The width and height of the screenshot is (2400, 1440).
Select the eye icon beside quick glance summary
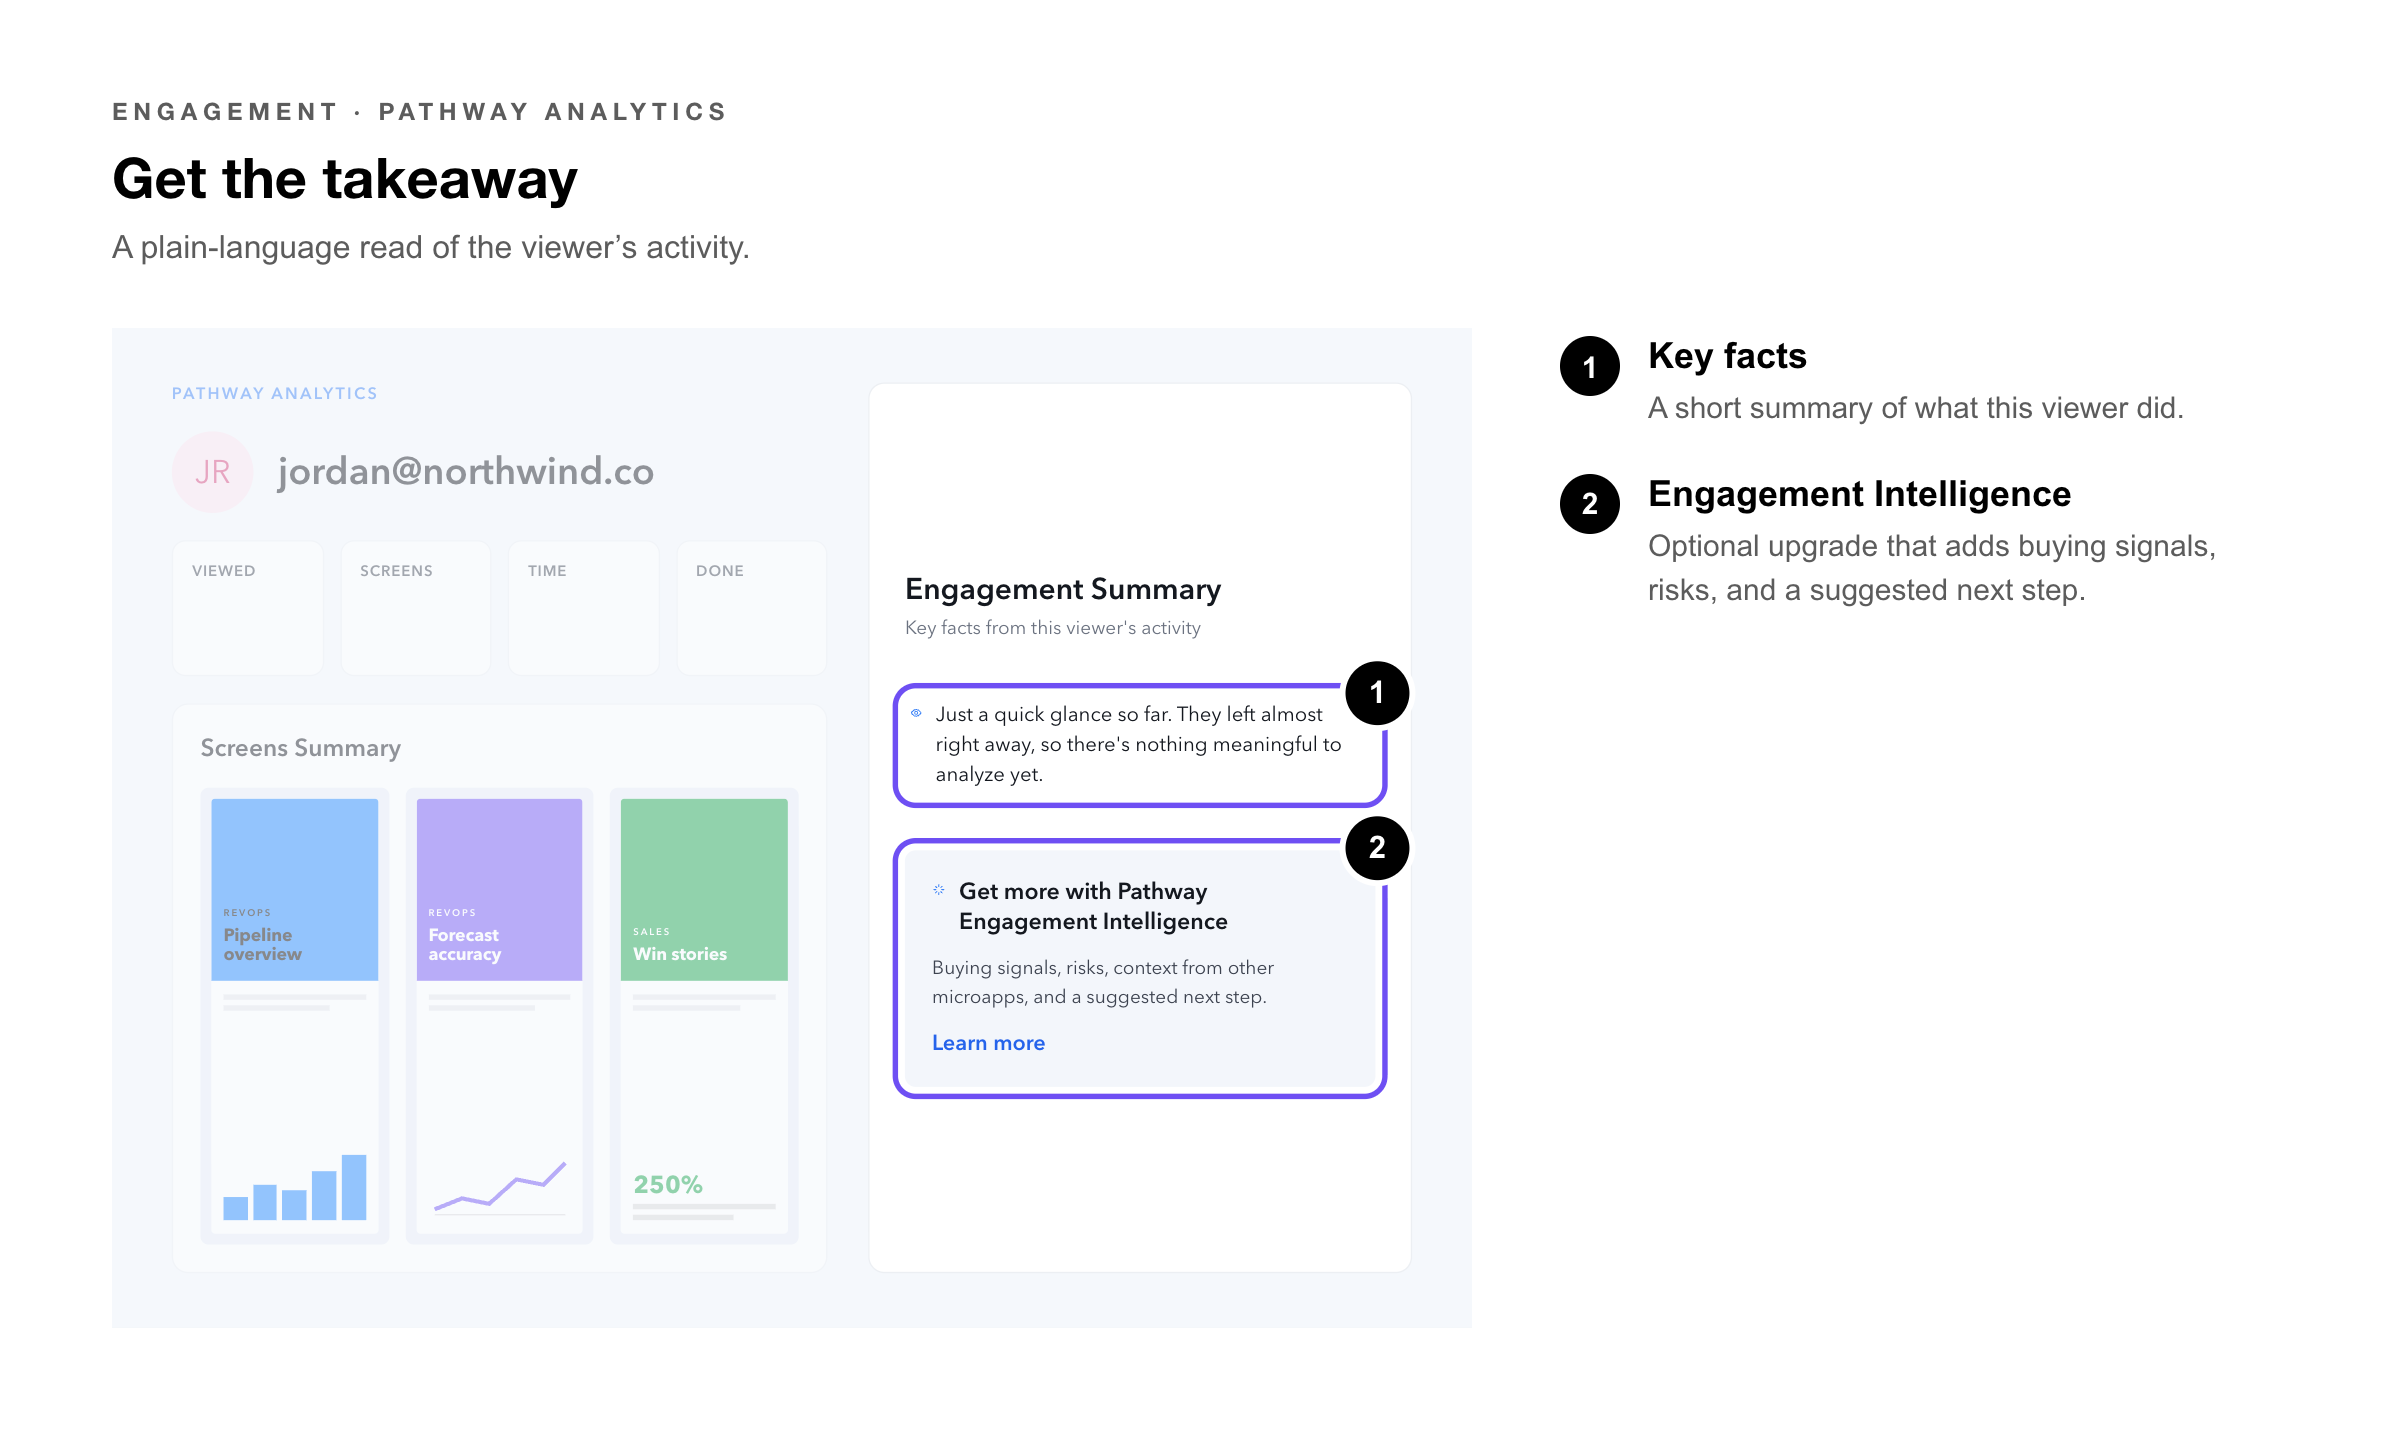pos(916,713)
